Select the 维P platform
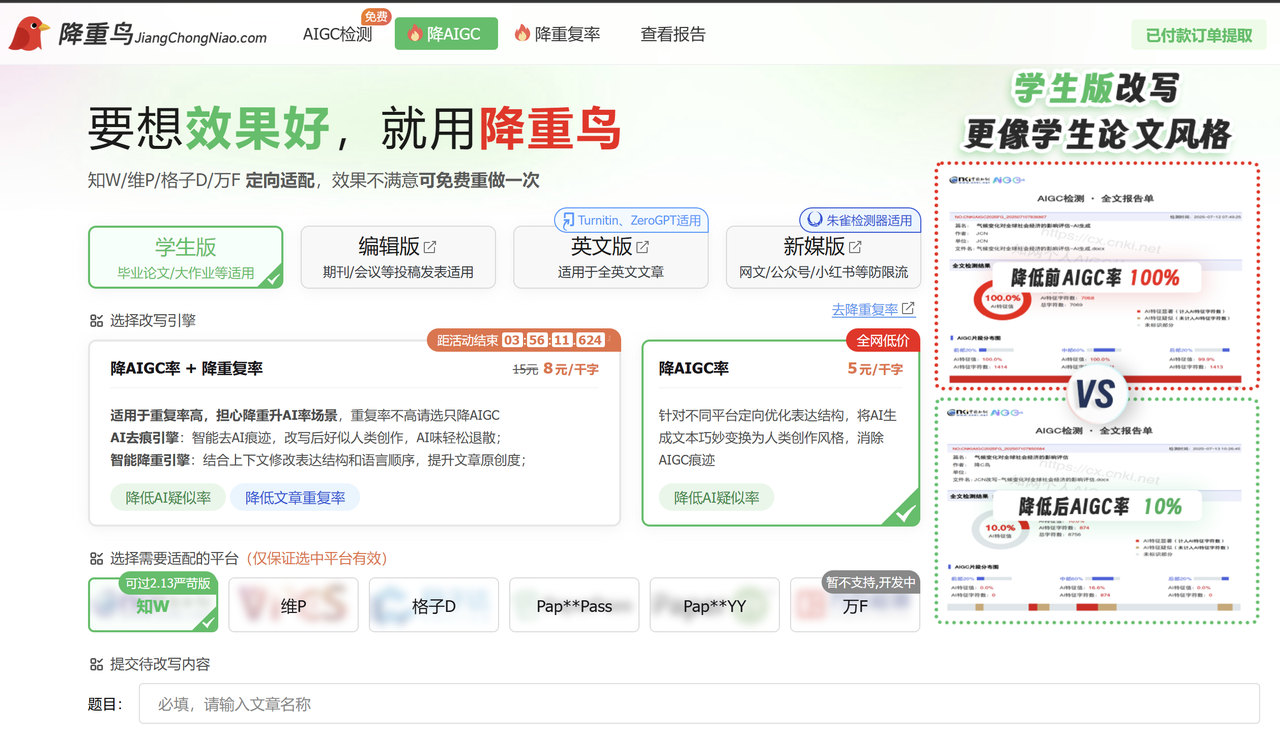 293,605
